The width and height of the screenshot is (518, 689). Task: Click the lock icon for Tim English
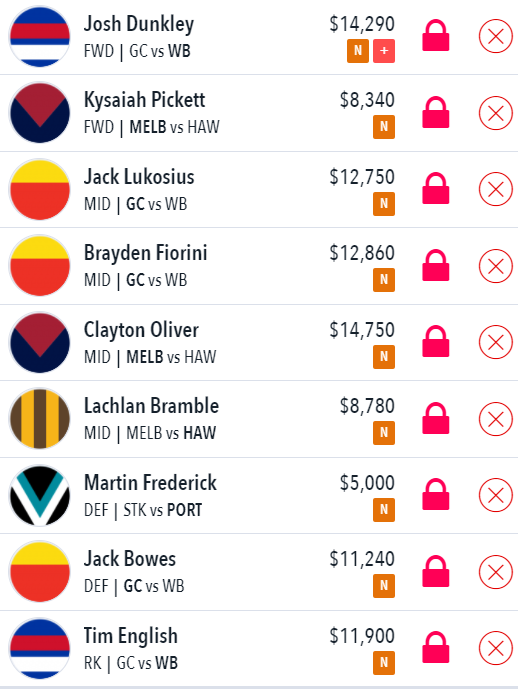435,647
